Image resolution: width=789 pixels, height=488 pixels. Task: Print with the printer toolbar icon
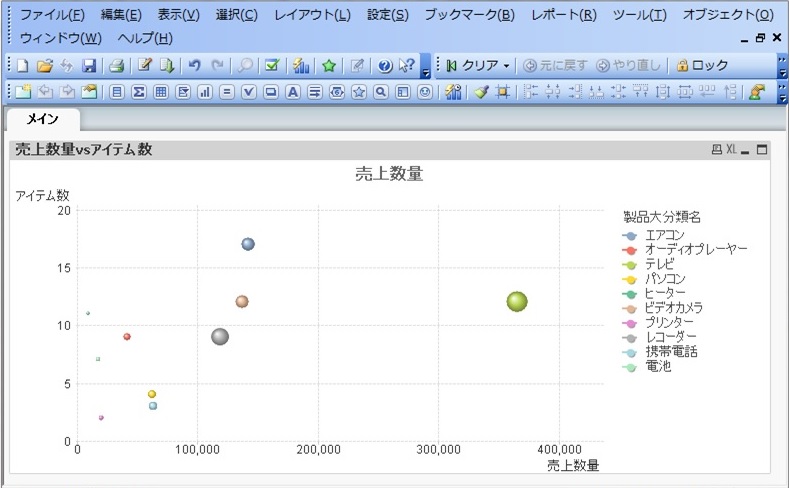pyautogui.click(x=117, y=65)
